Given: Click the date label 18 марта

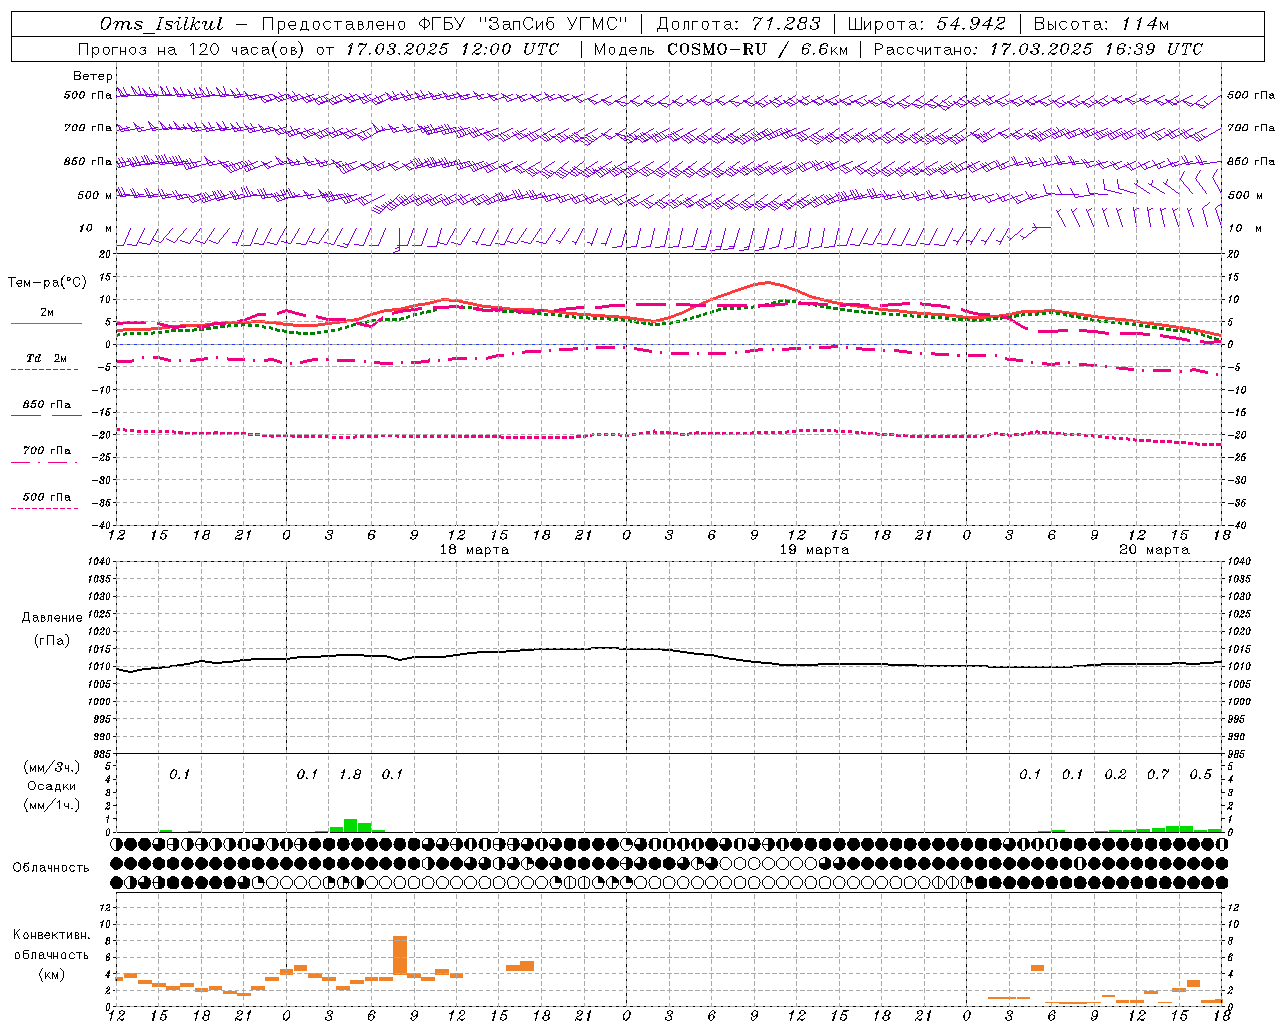Looking at the screenshot, I should (x=474, y=549).
